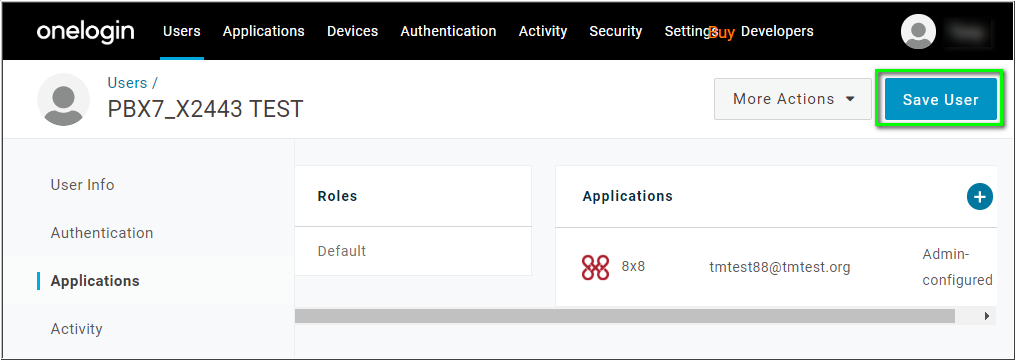1015x360 pixels.
Task: Add application with the plus icon
Action: click(979, 196)
